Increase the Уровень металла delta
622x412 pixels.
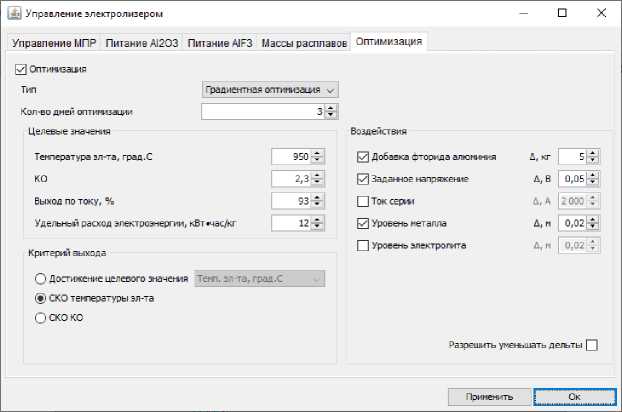(593, 220)
